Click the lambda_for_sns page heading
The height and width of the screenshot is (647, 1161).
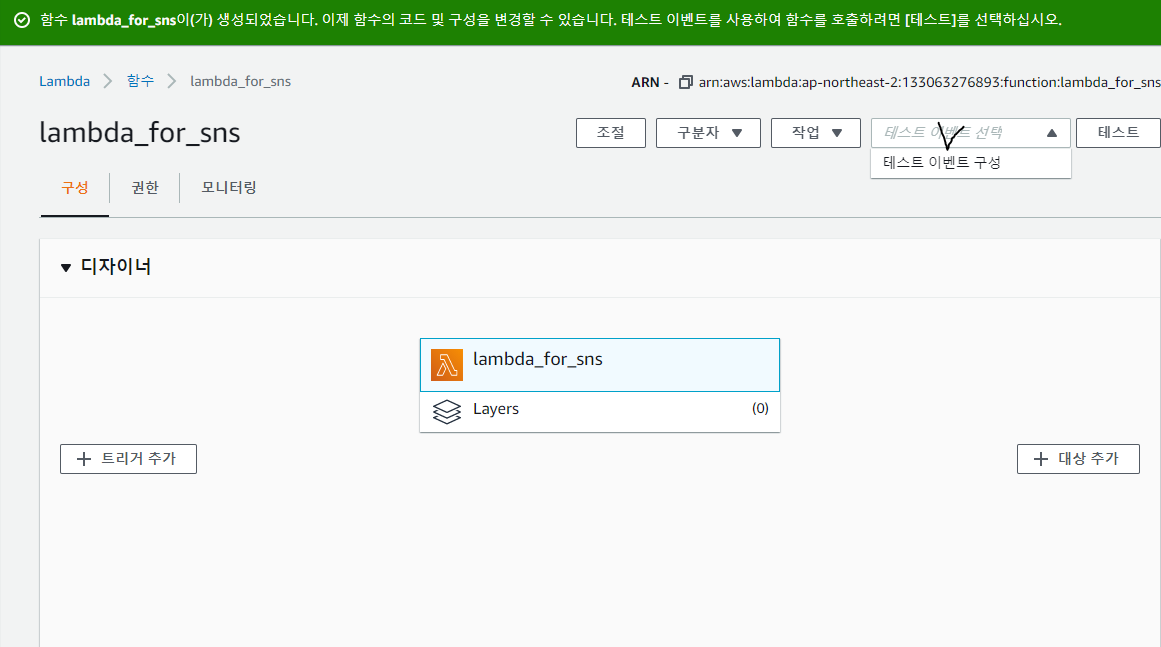pos(140,133)
